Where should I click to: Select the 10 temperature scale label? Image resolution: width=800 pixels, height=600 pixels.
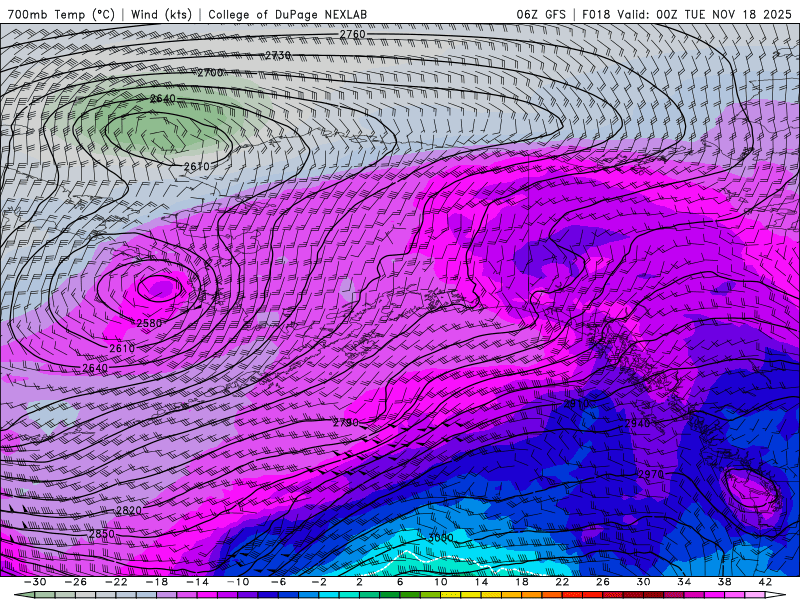pyautogui.click(x=441, y=582)
